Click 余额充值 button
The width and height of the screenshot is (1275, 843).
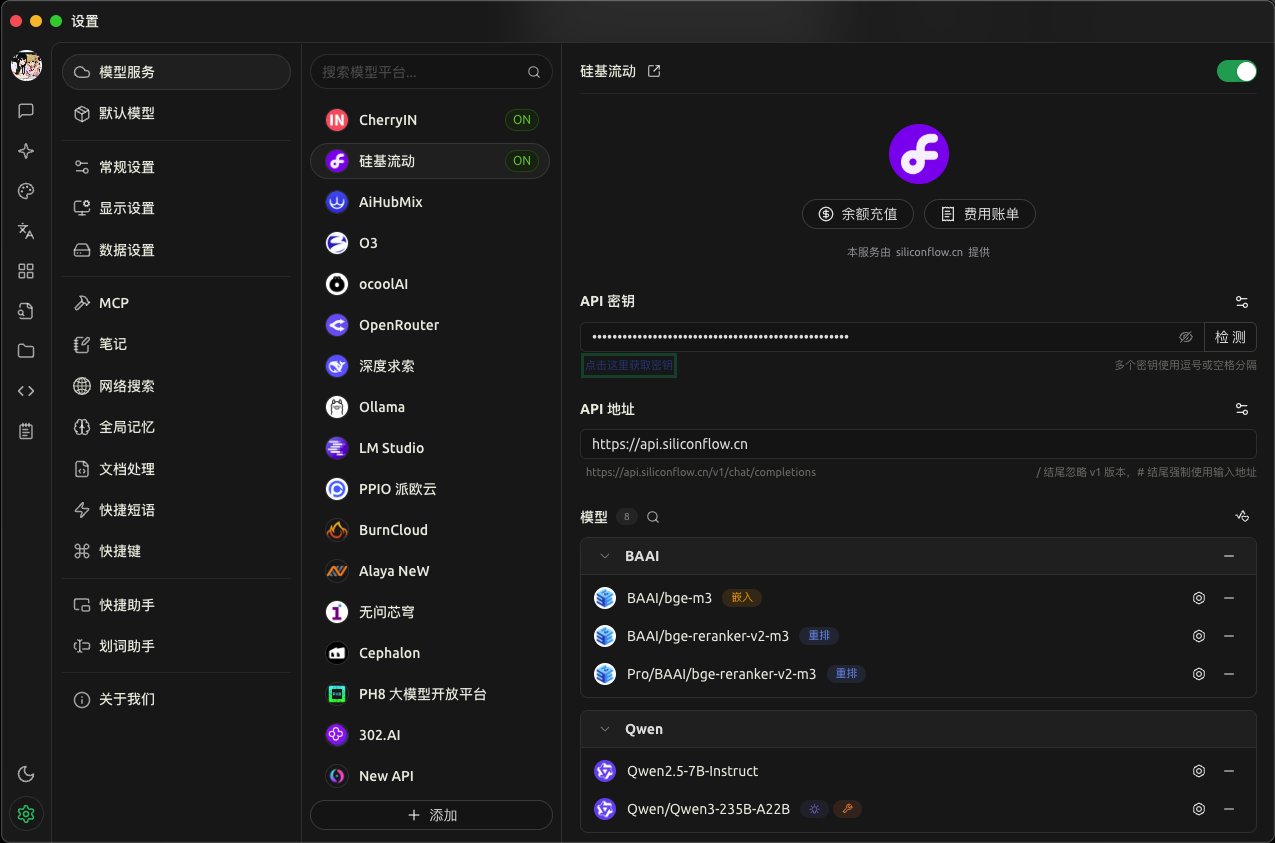click(857, 214)
